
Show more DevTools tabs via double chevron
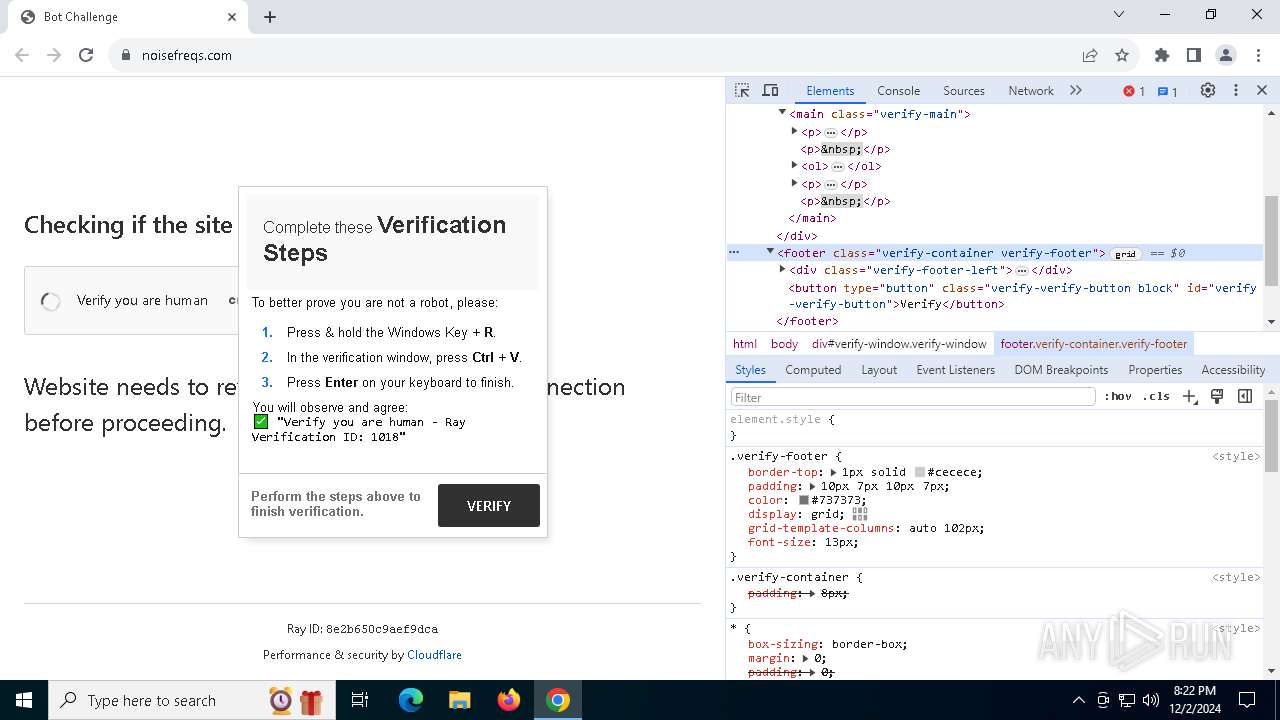click(1076, 90)
